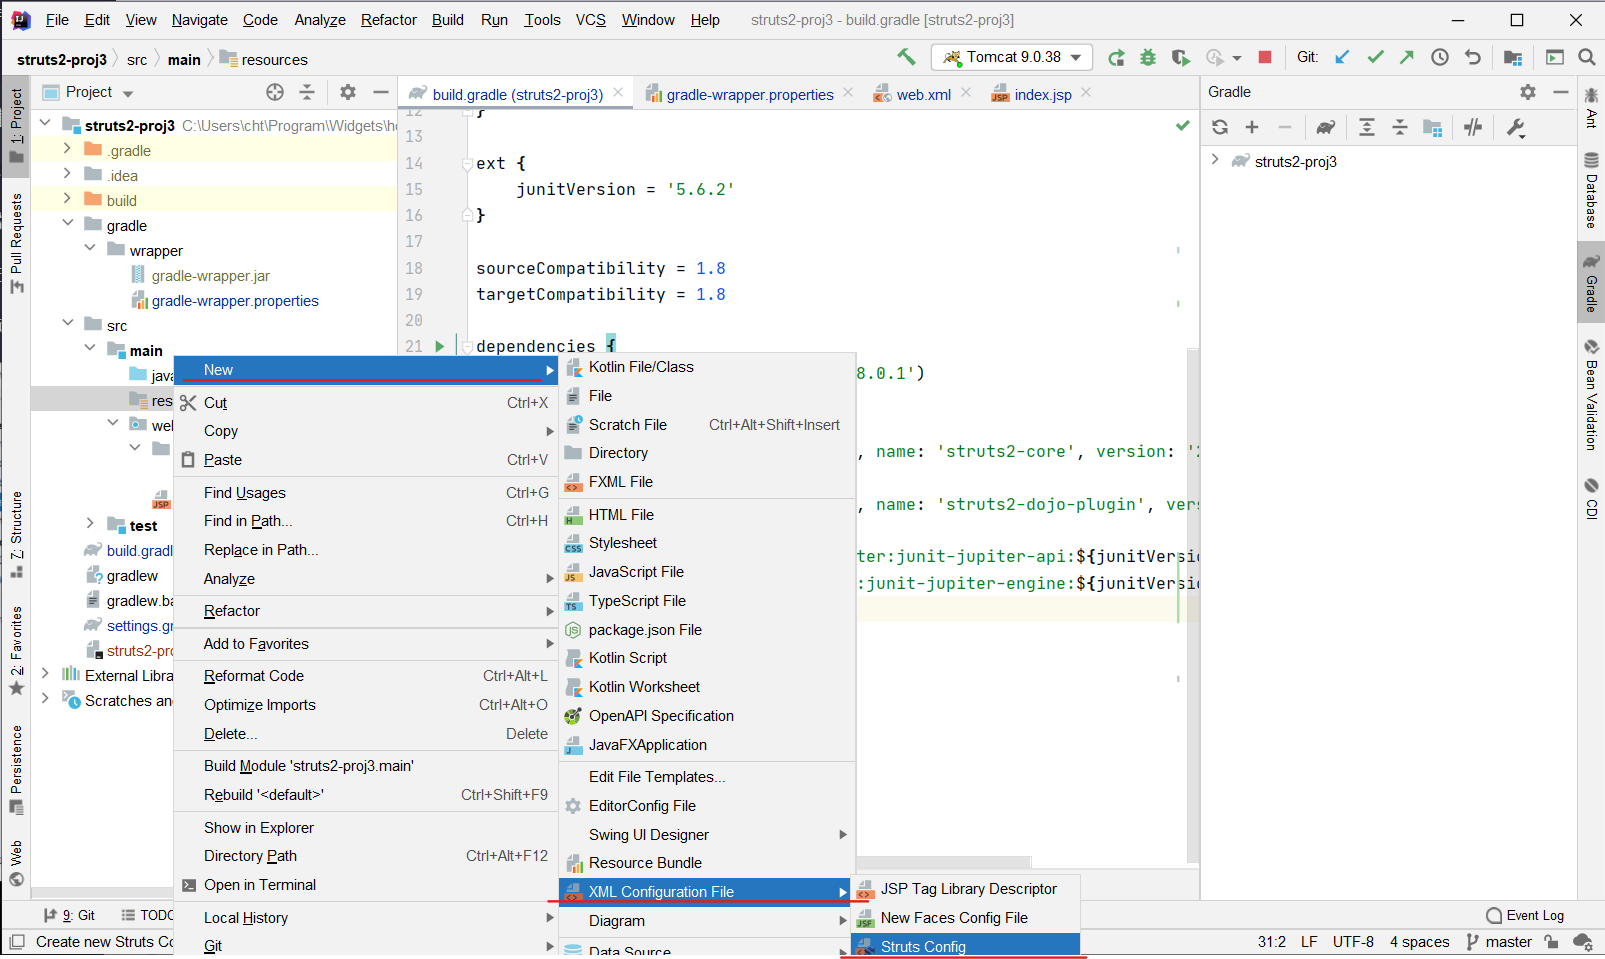Choose HTML File in the New submenu
Screen dimensions: 1605x959
pos(707,515)
